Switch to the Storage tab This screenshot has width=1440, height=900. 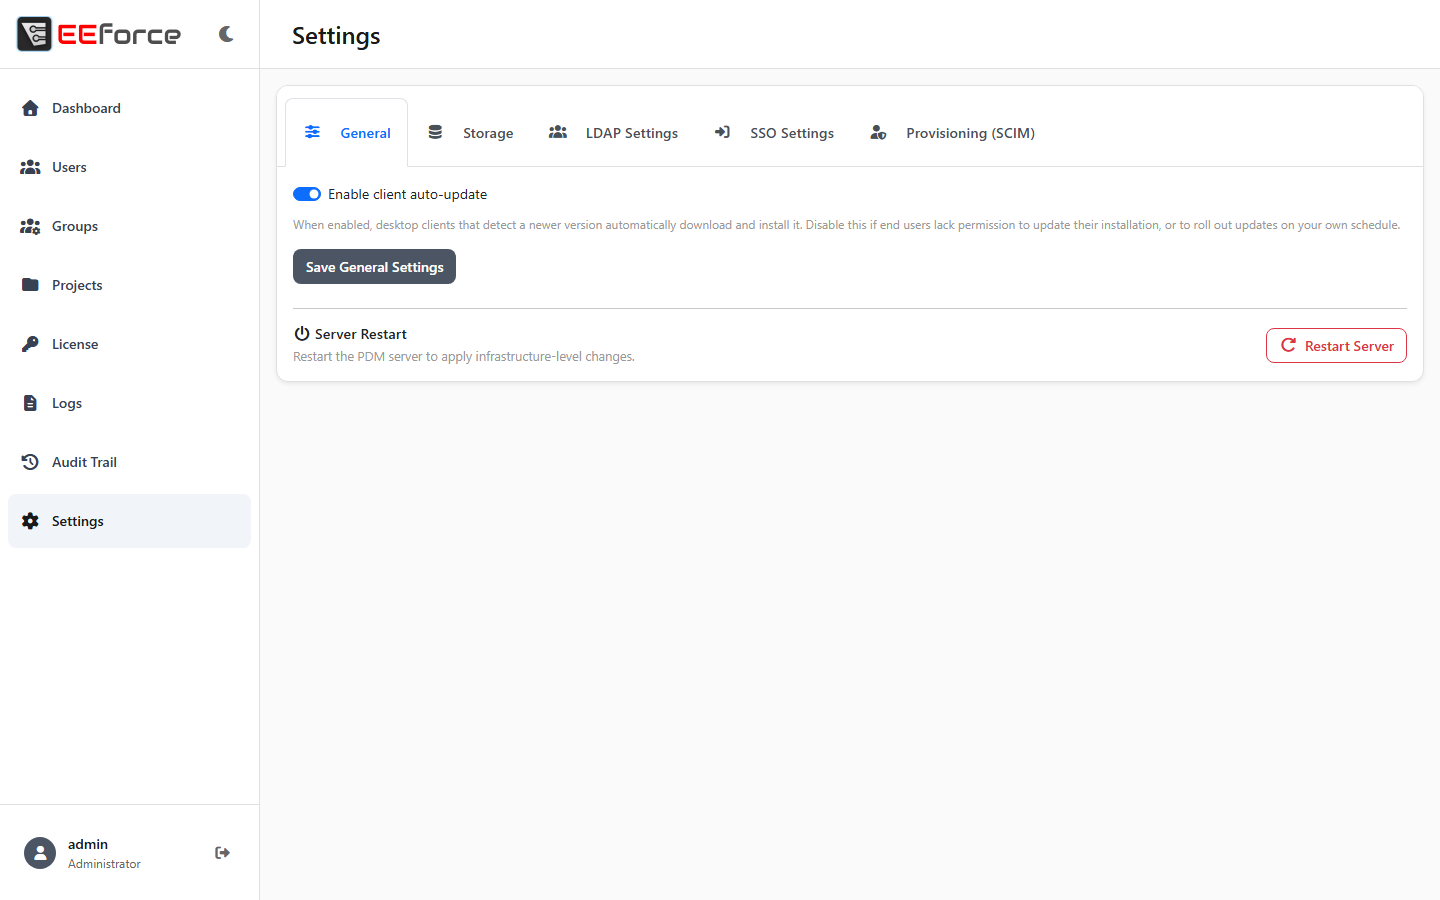470,132
